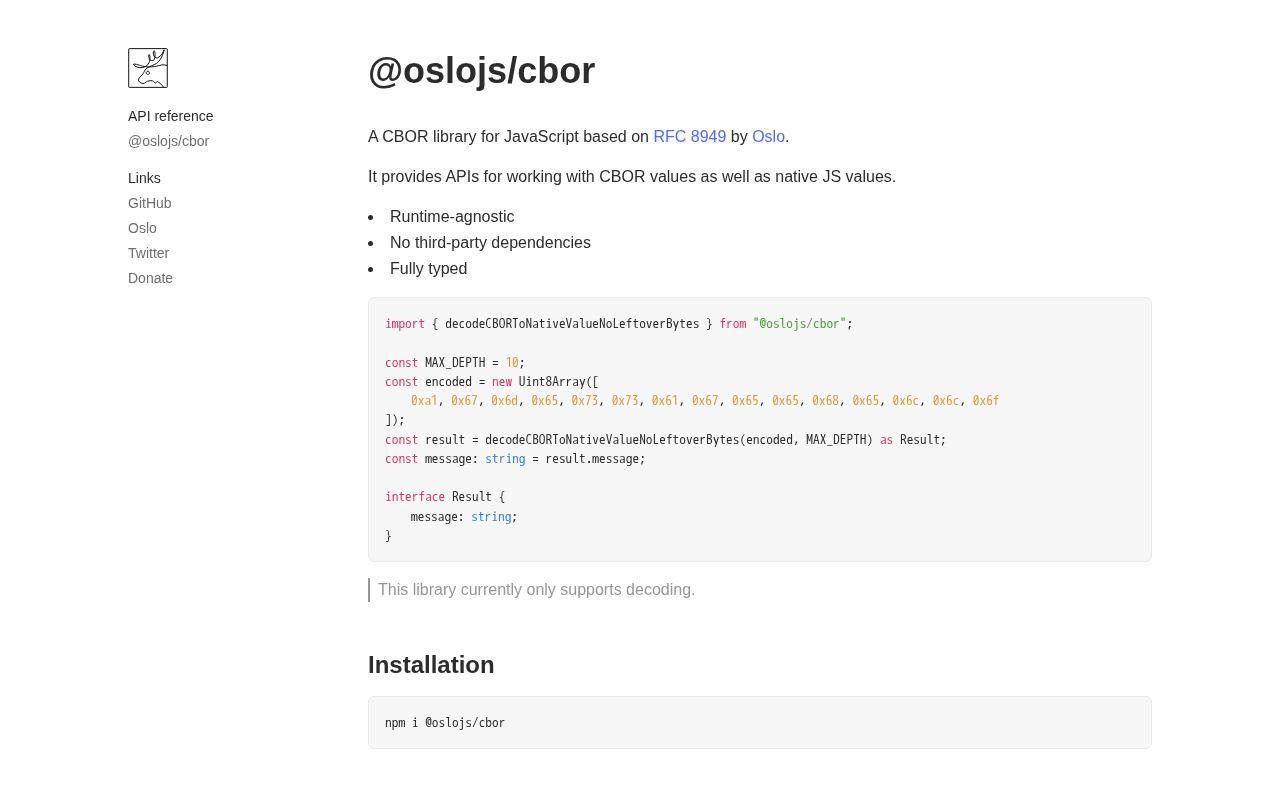This screenshot has width=1280, height=800.
Task: Open the @oslojs/cbor sidebar link
Action: click(x=168, y=141)
